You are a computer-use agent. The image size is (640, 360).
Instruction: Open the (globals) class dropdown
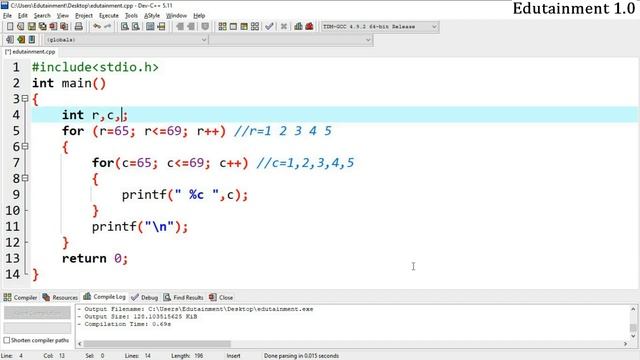tap(126, 40)
